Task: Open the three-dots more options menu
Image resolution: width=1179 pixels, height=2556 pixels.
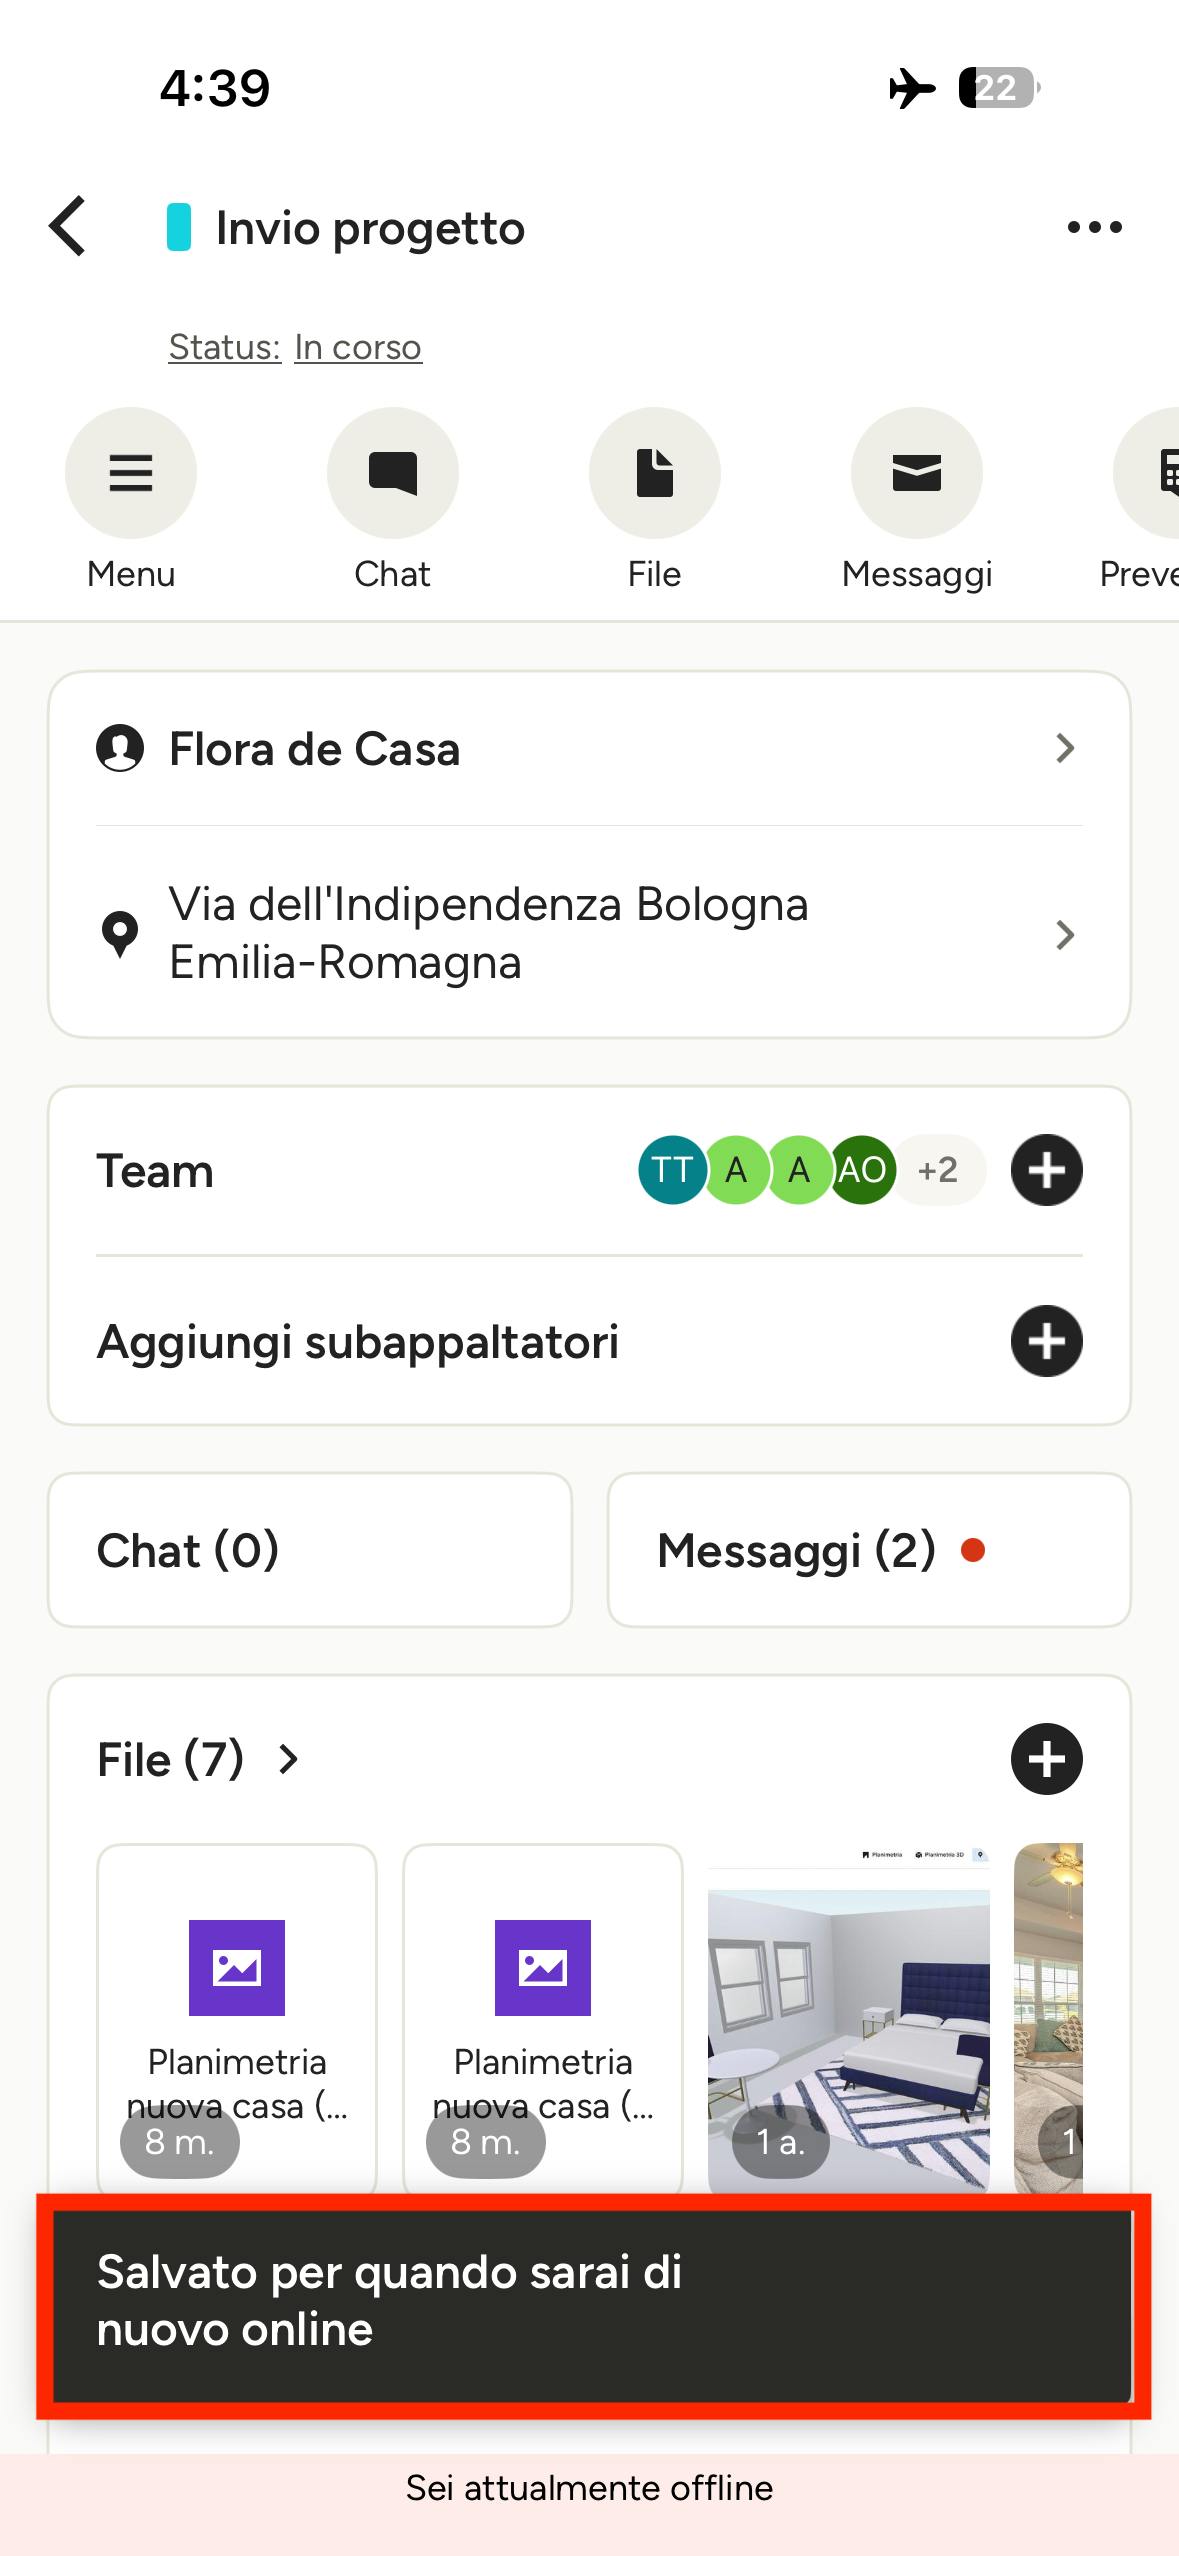Action: [1094, 227]
